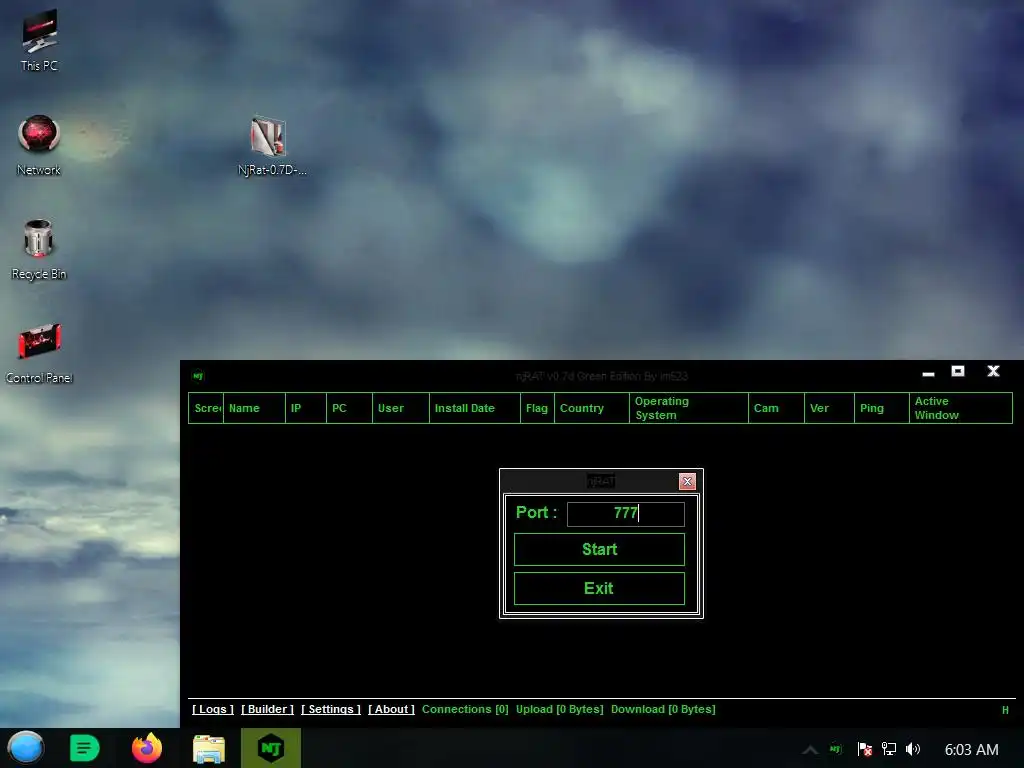Select the NJ app taskbar button

pos(271,748)
